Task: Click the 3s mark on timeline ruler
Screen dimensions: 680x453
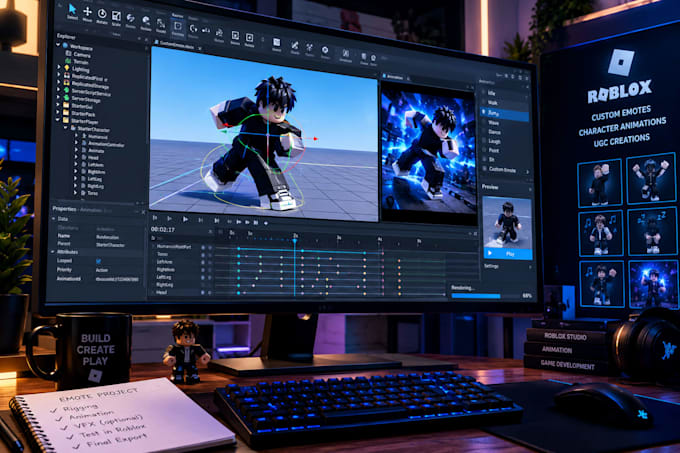Action: (339, 238)
